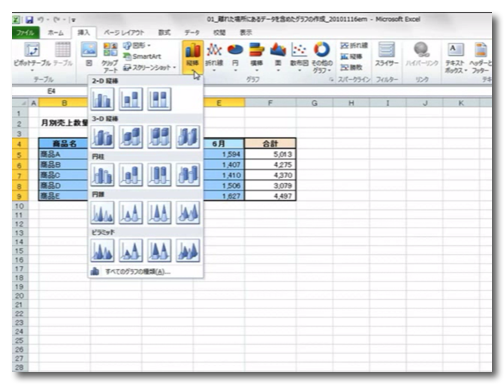
Task: Insert a 3-D cone chart
Action: (x=188, y=212)
